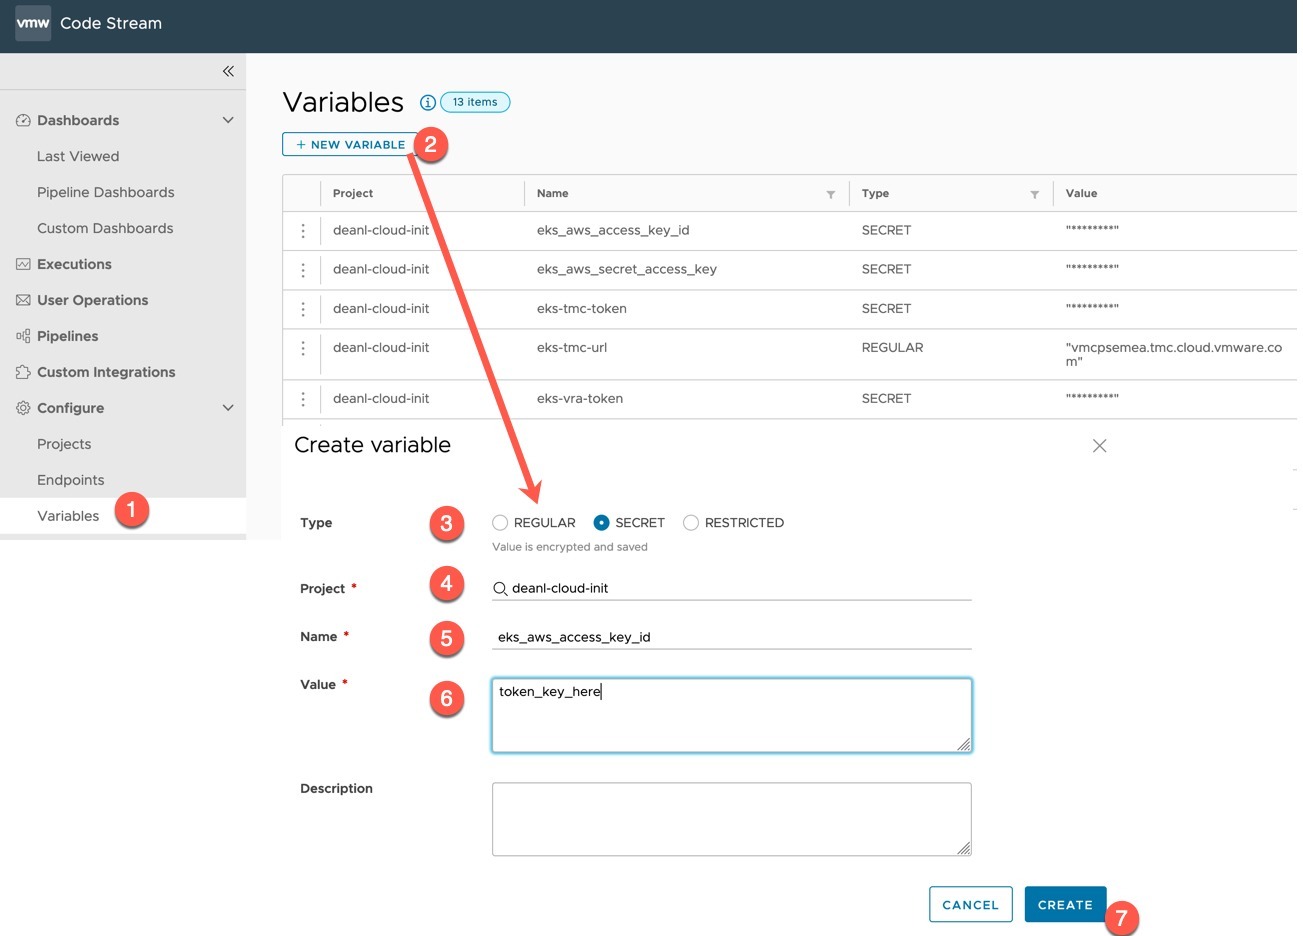This screenshot has height=936, width=1303.
Task: Click the Dashboards gauge icon
Action: click(x=23, y=120)
